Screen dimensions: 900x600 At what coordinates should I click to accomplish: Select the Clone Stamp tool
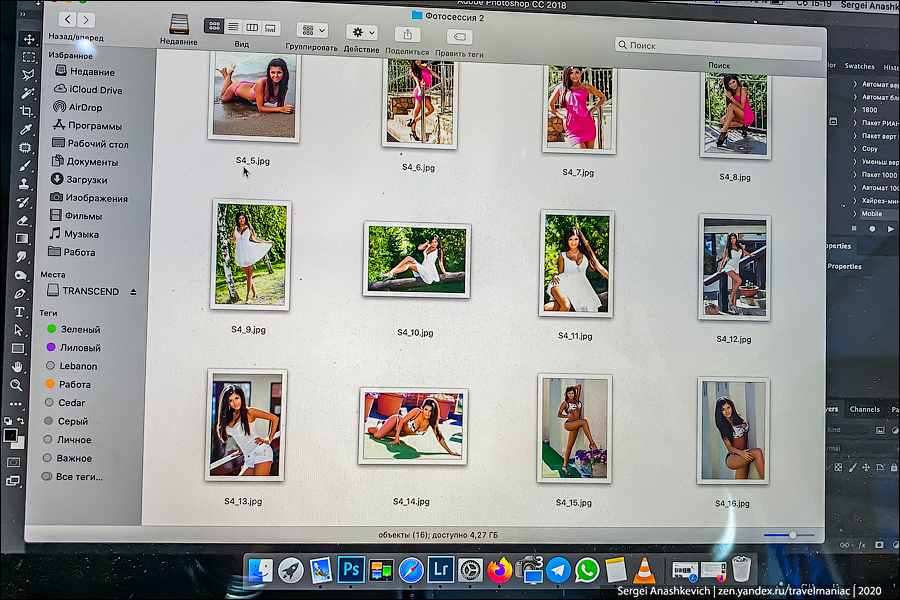[24, 184]
